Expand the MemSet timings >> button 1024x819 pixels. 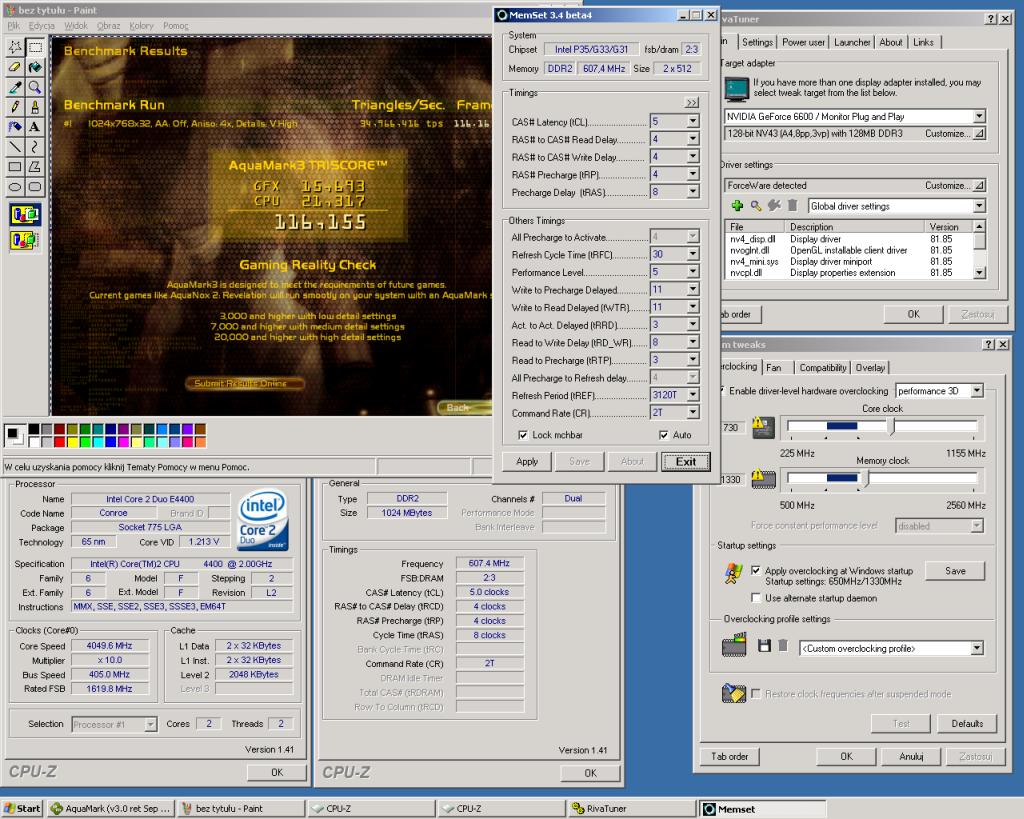692,103
